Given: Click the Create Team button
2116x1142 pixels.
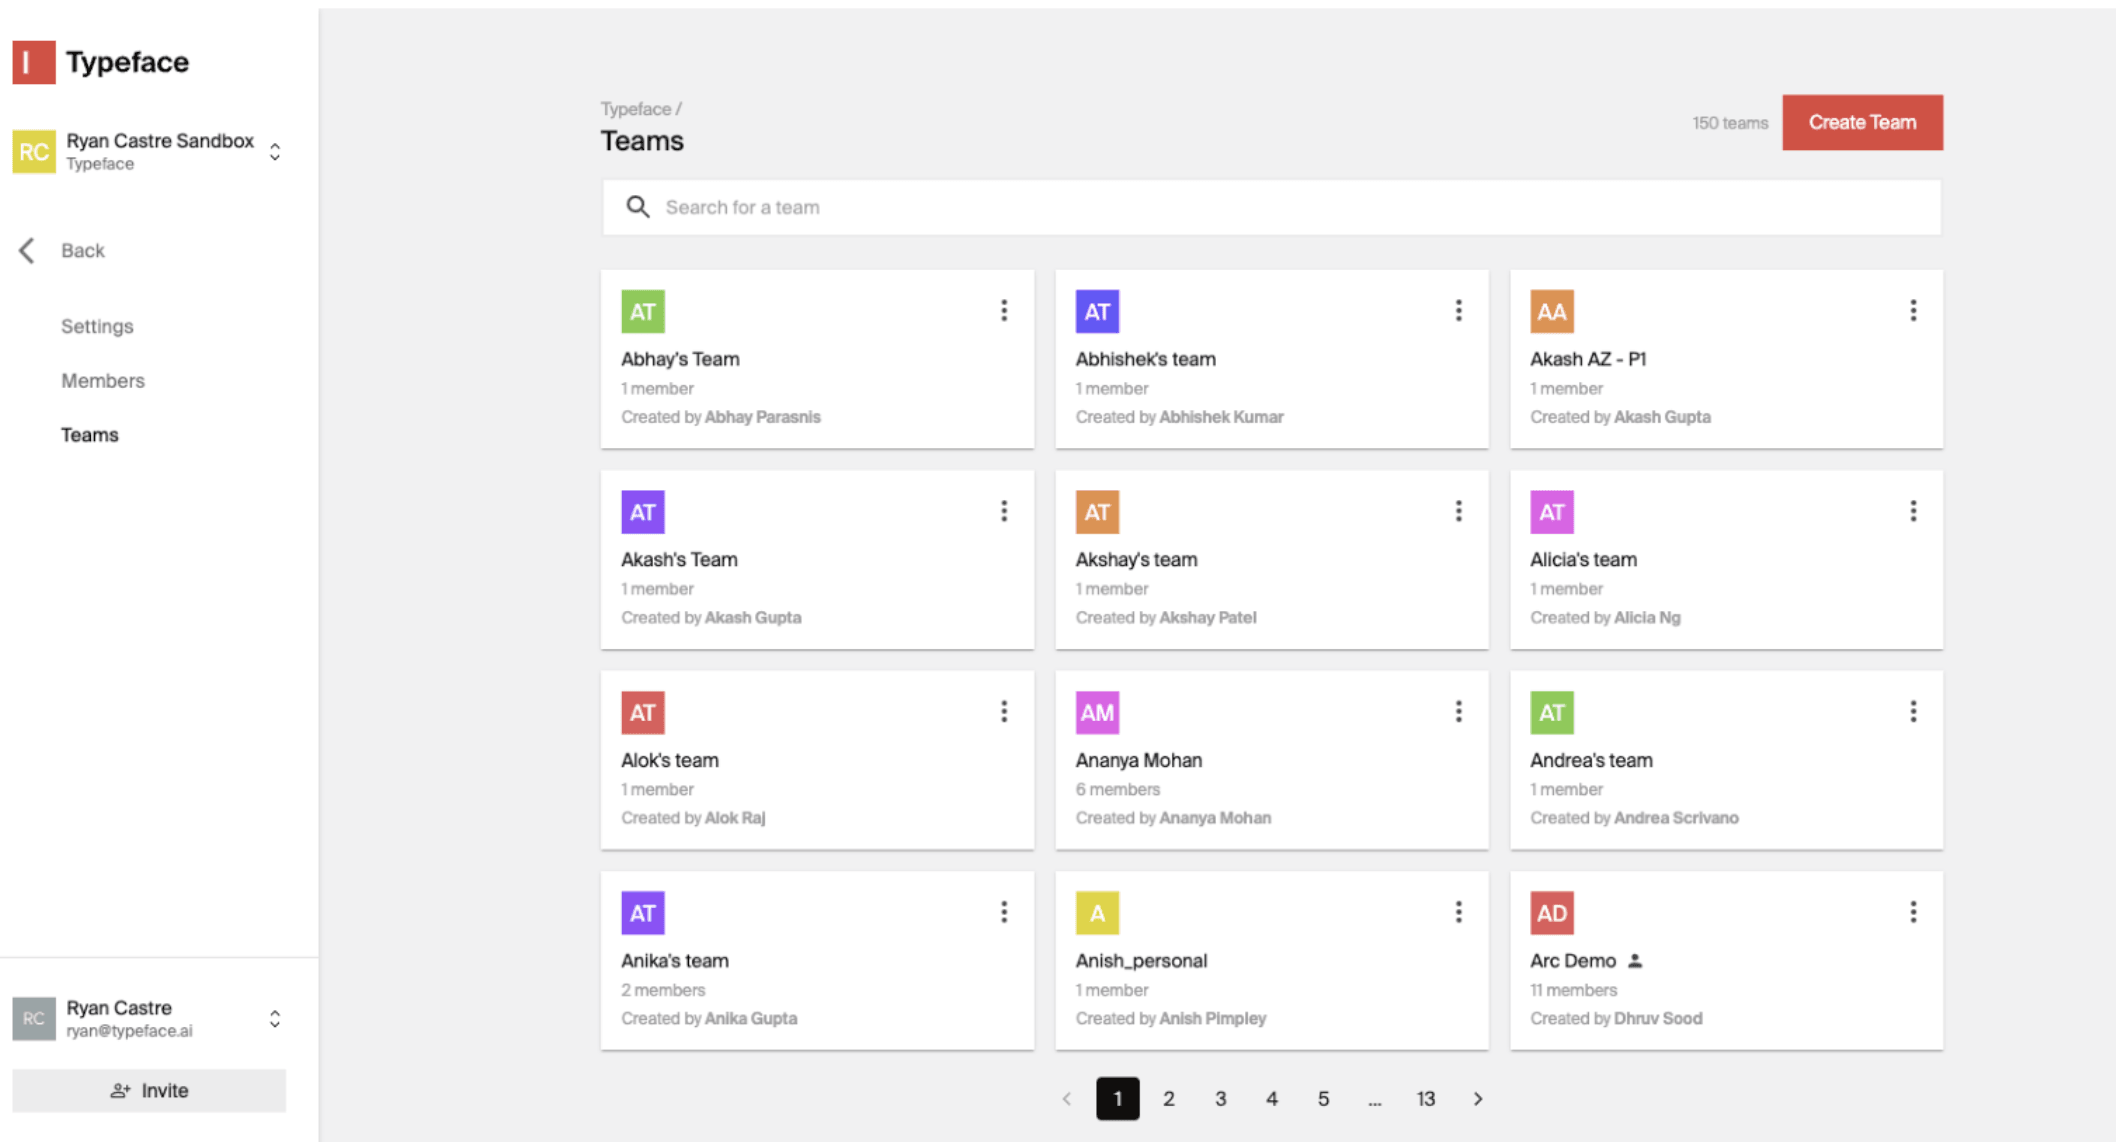Looking at the screenshot, I should pos(1862,122).
